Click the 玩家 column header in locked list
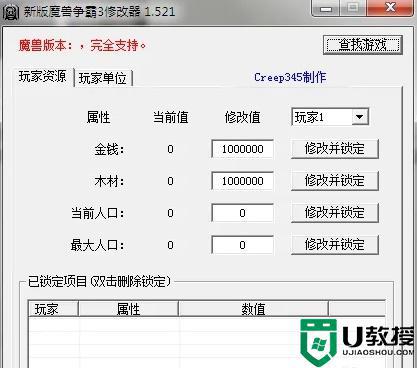417x368 pixels. 53,309
